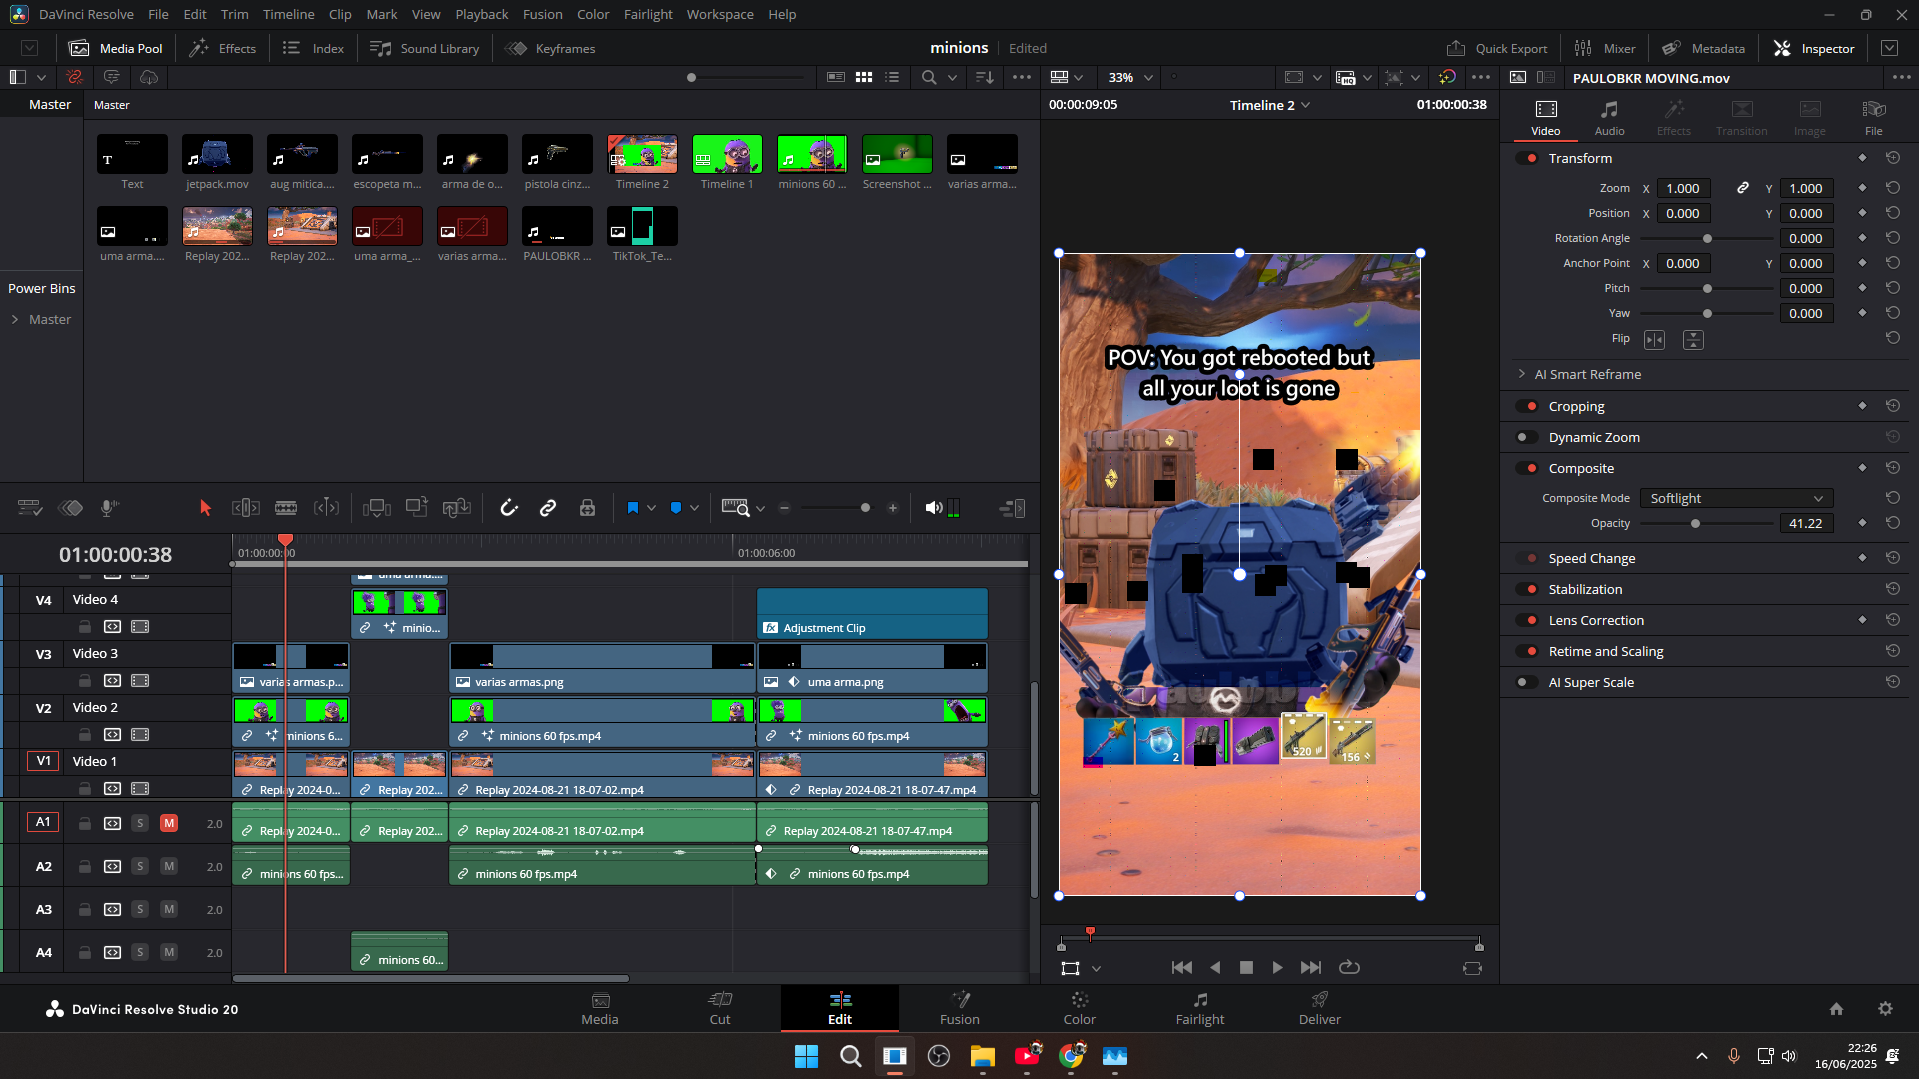The width and height of the screenshot is (1919, 1079).
Task: Click the voiceover microphone icon in toolbar
Action: coord(109,508)
